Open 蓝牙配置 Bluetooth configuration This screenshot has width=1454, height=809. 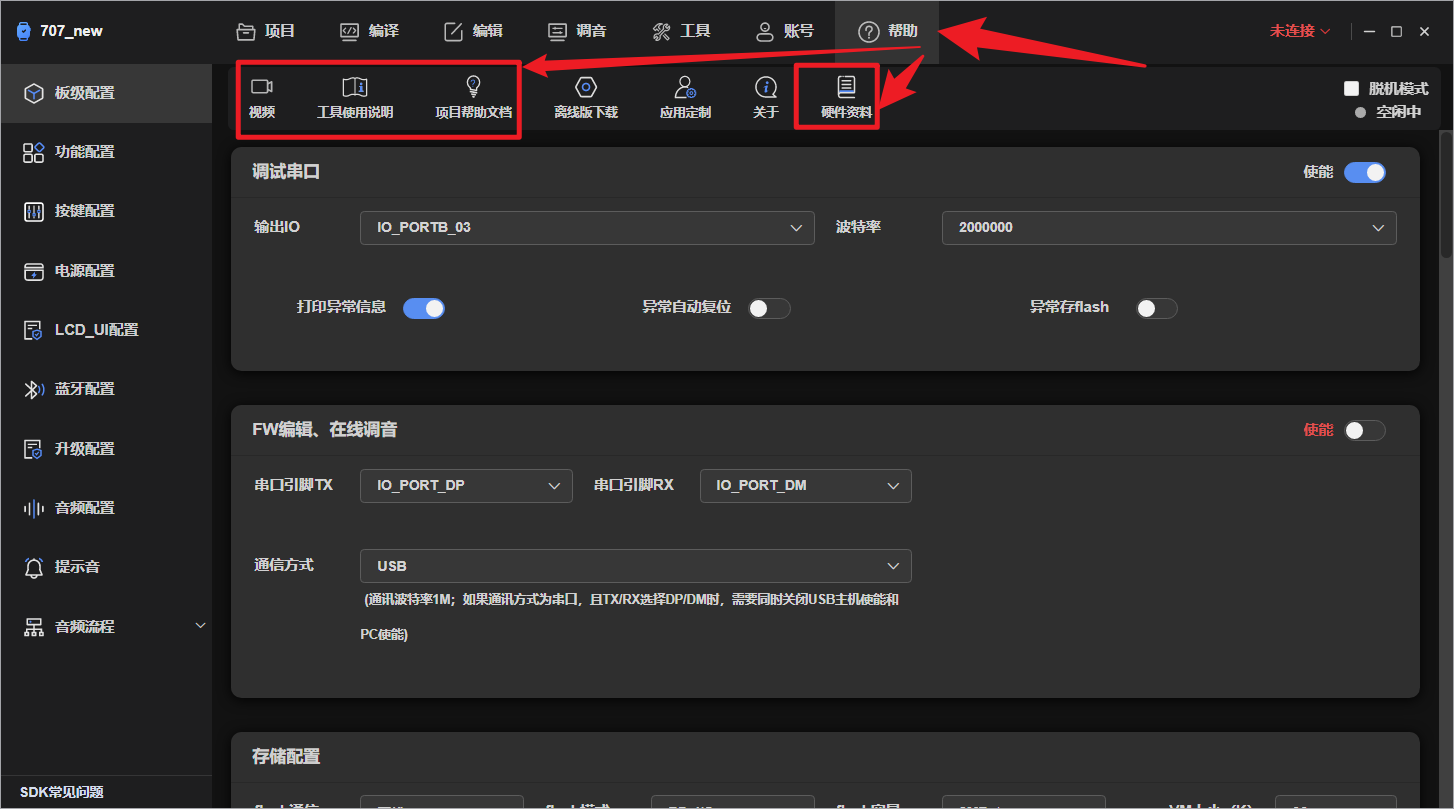[106, 389]
